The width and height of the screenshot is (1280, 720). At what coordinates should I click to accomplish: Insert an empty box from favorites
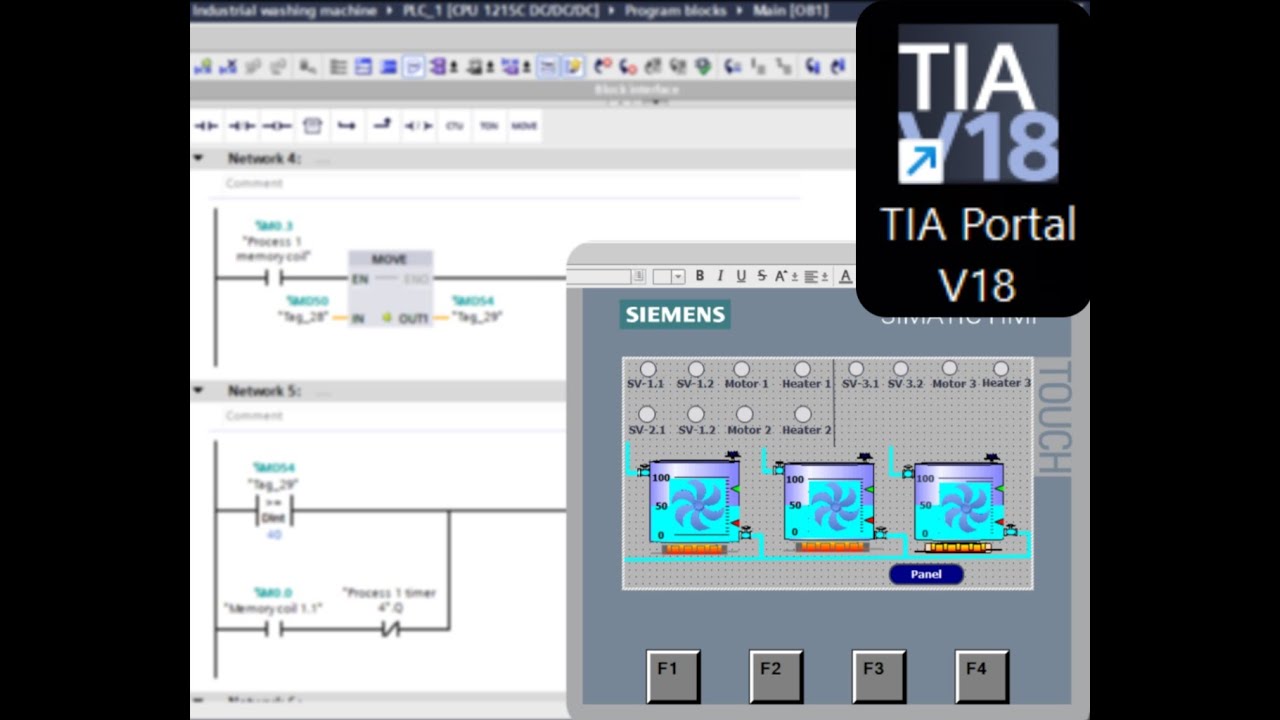313,126
